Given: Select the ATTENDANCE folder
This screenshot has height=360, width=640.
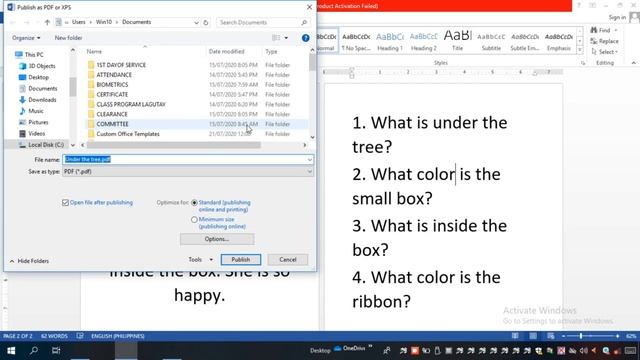Looking at the screenshot, I should (114, 75).
